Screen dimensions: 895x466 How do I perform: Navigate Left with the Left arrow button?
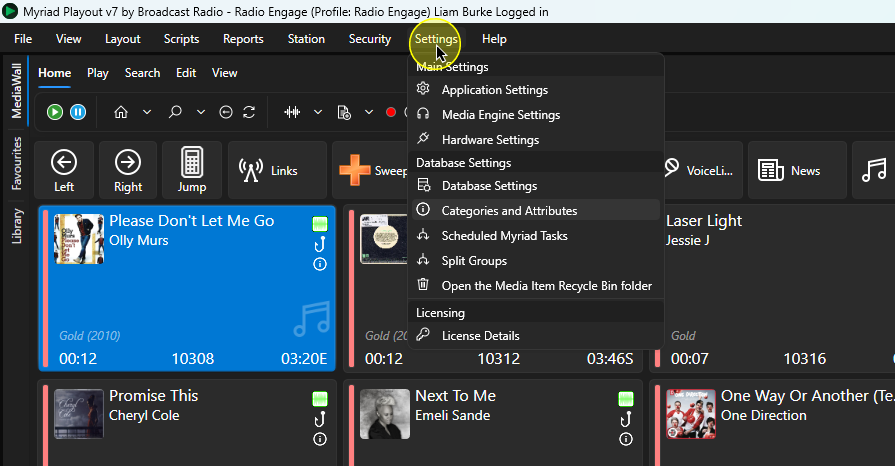pos(64,170)
